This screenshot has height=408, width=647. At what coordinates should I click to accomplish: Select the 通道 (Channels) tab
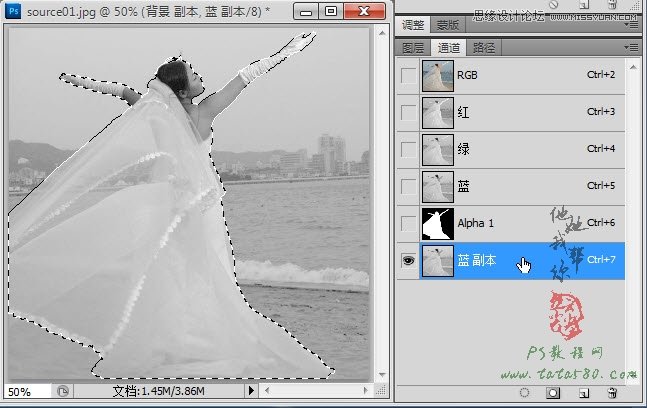(449, 48)
